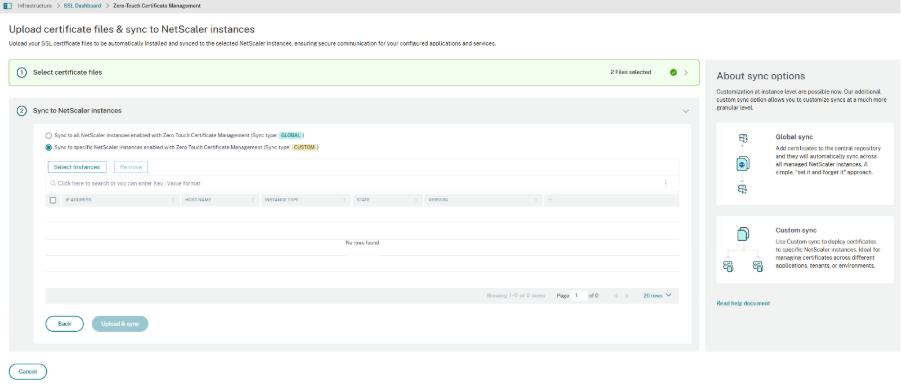
Task: Sort by HOST NAME column
Action: click(220, 200)
